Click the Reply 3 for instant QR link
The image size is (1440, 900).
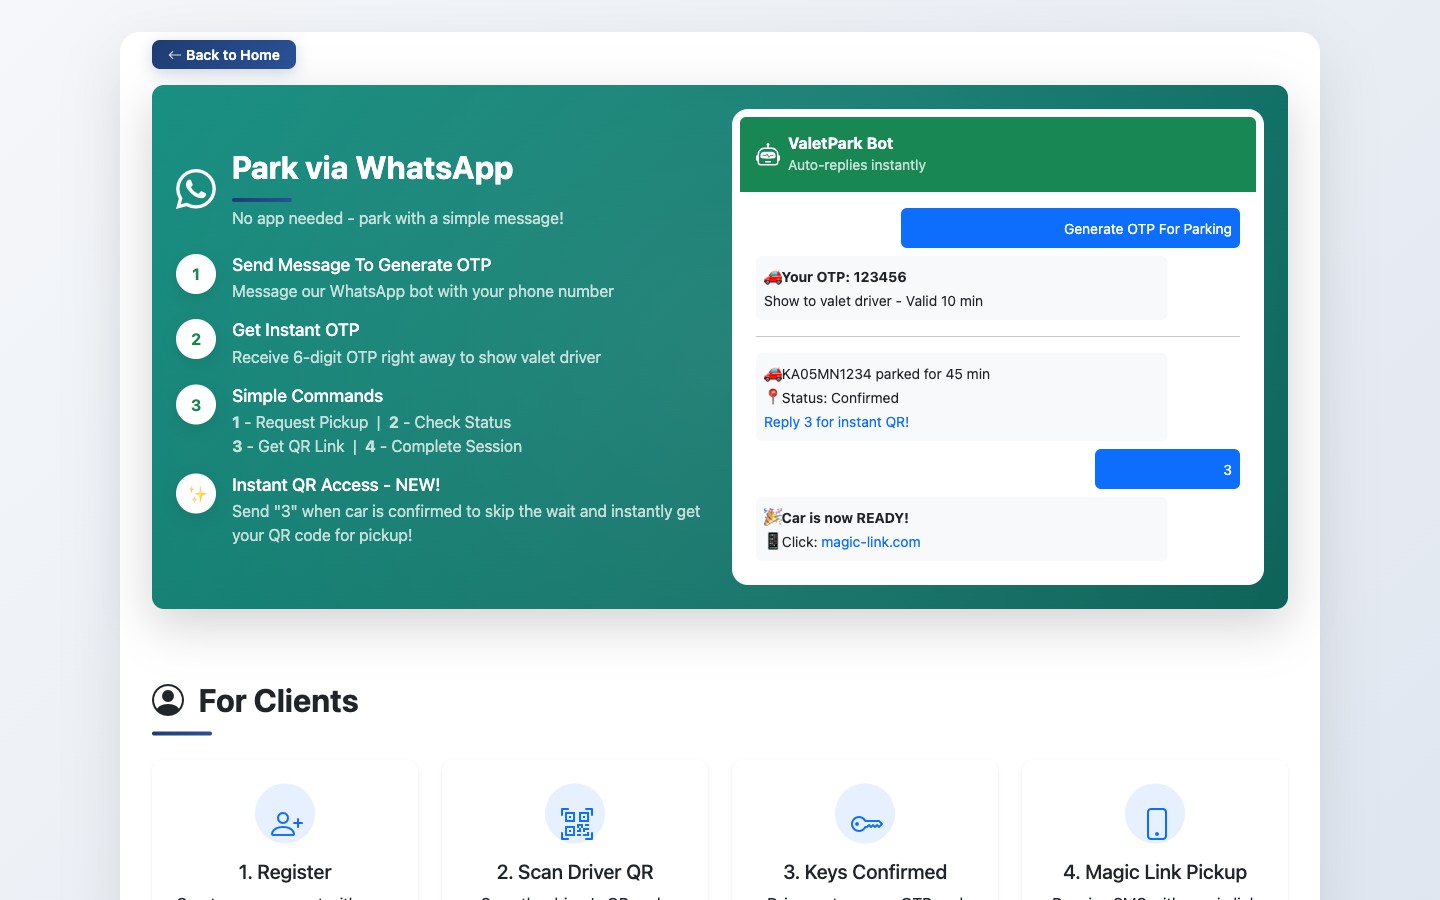[836, 422]
